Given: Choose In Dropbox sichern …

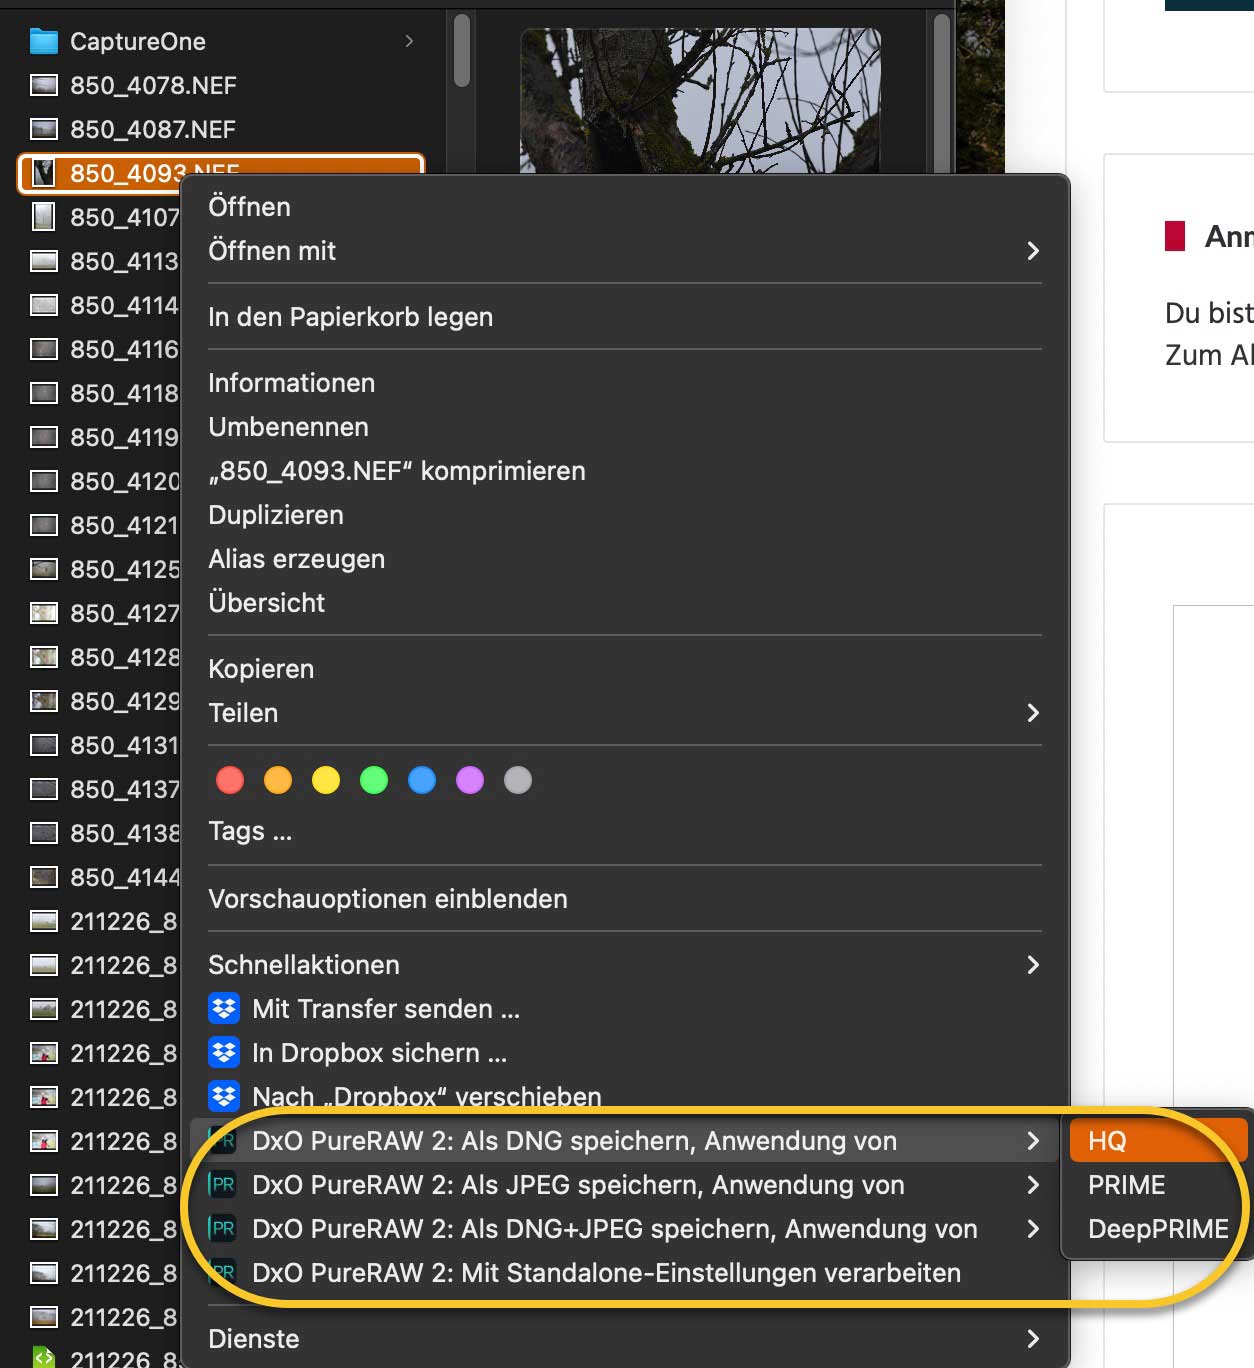Looking at the screenshot, I should 379,1053.
